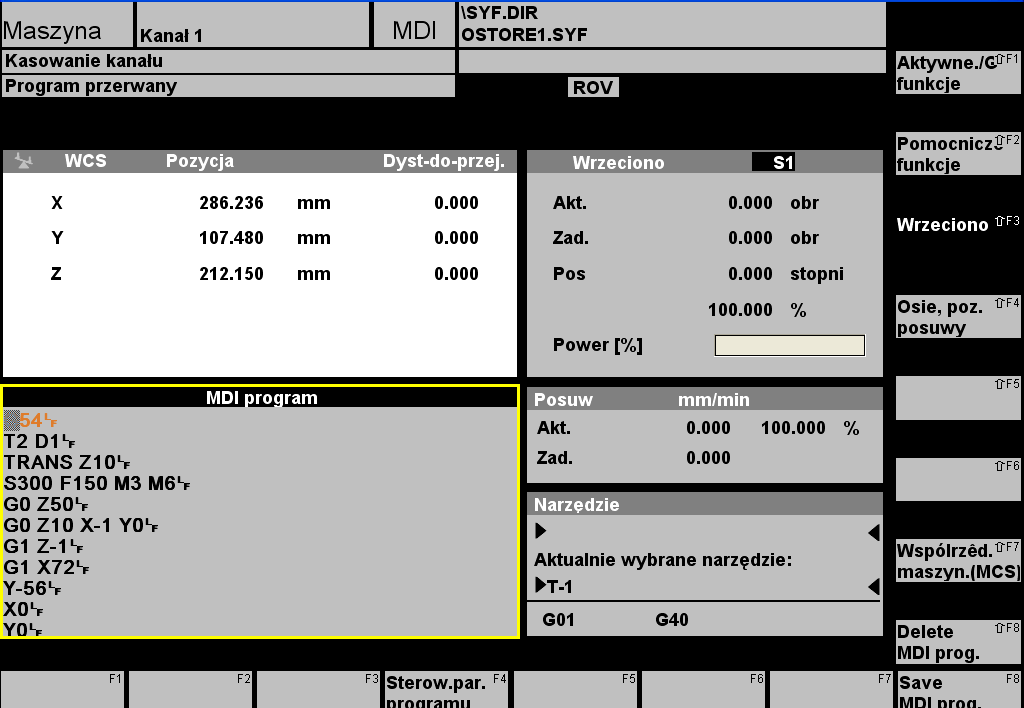The height and width of the screenshot is (708, 1024).
Task: Click the left arrow at the end of the T-1 row
Action: pyautogui.click(x=873, y=587)
